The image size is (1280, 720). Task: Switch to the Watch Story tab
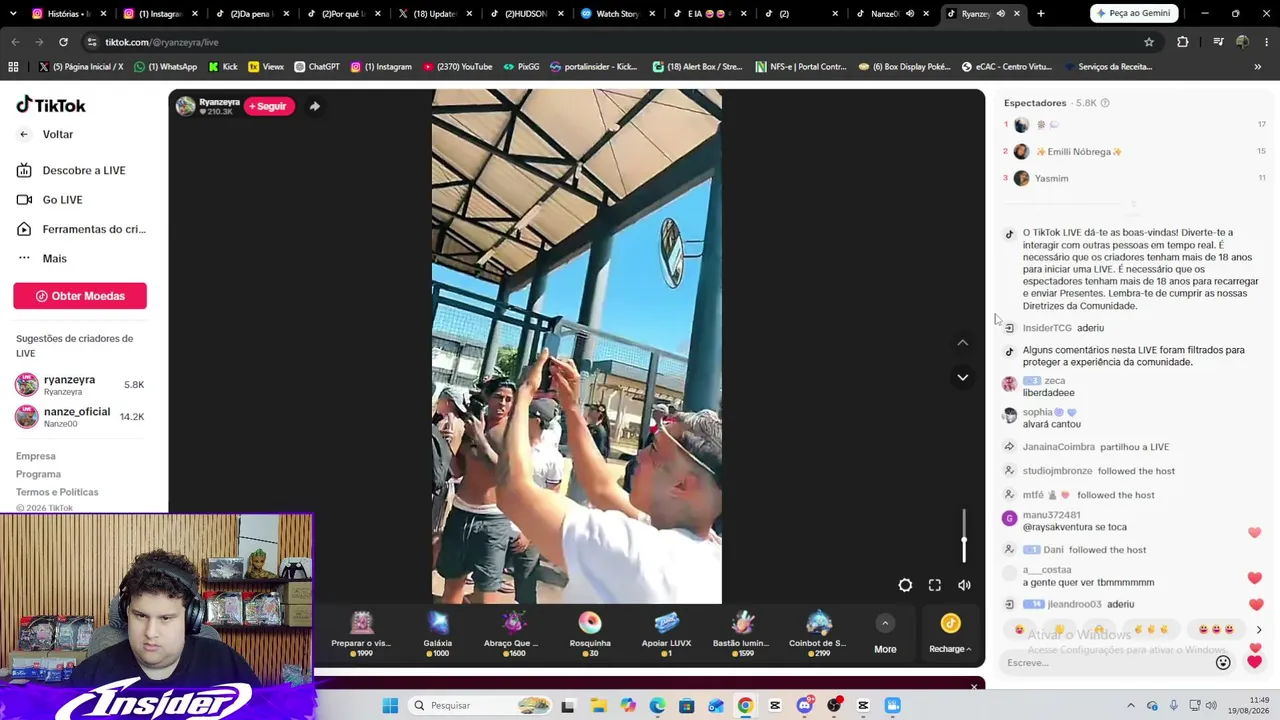[x=619, y=14]
